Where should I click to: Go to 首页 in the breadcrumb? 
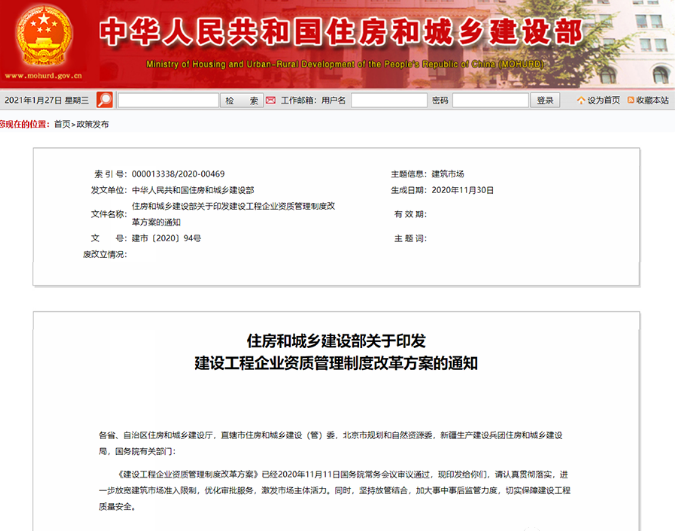(x=62, y=124)
